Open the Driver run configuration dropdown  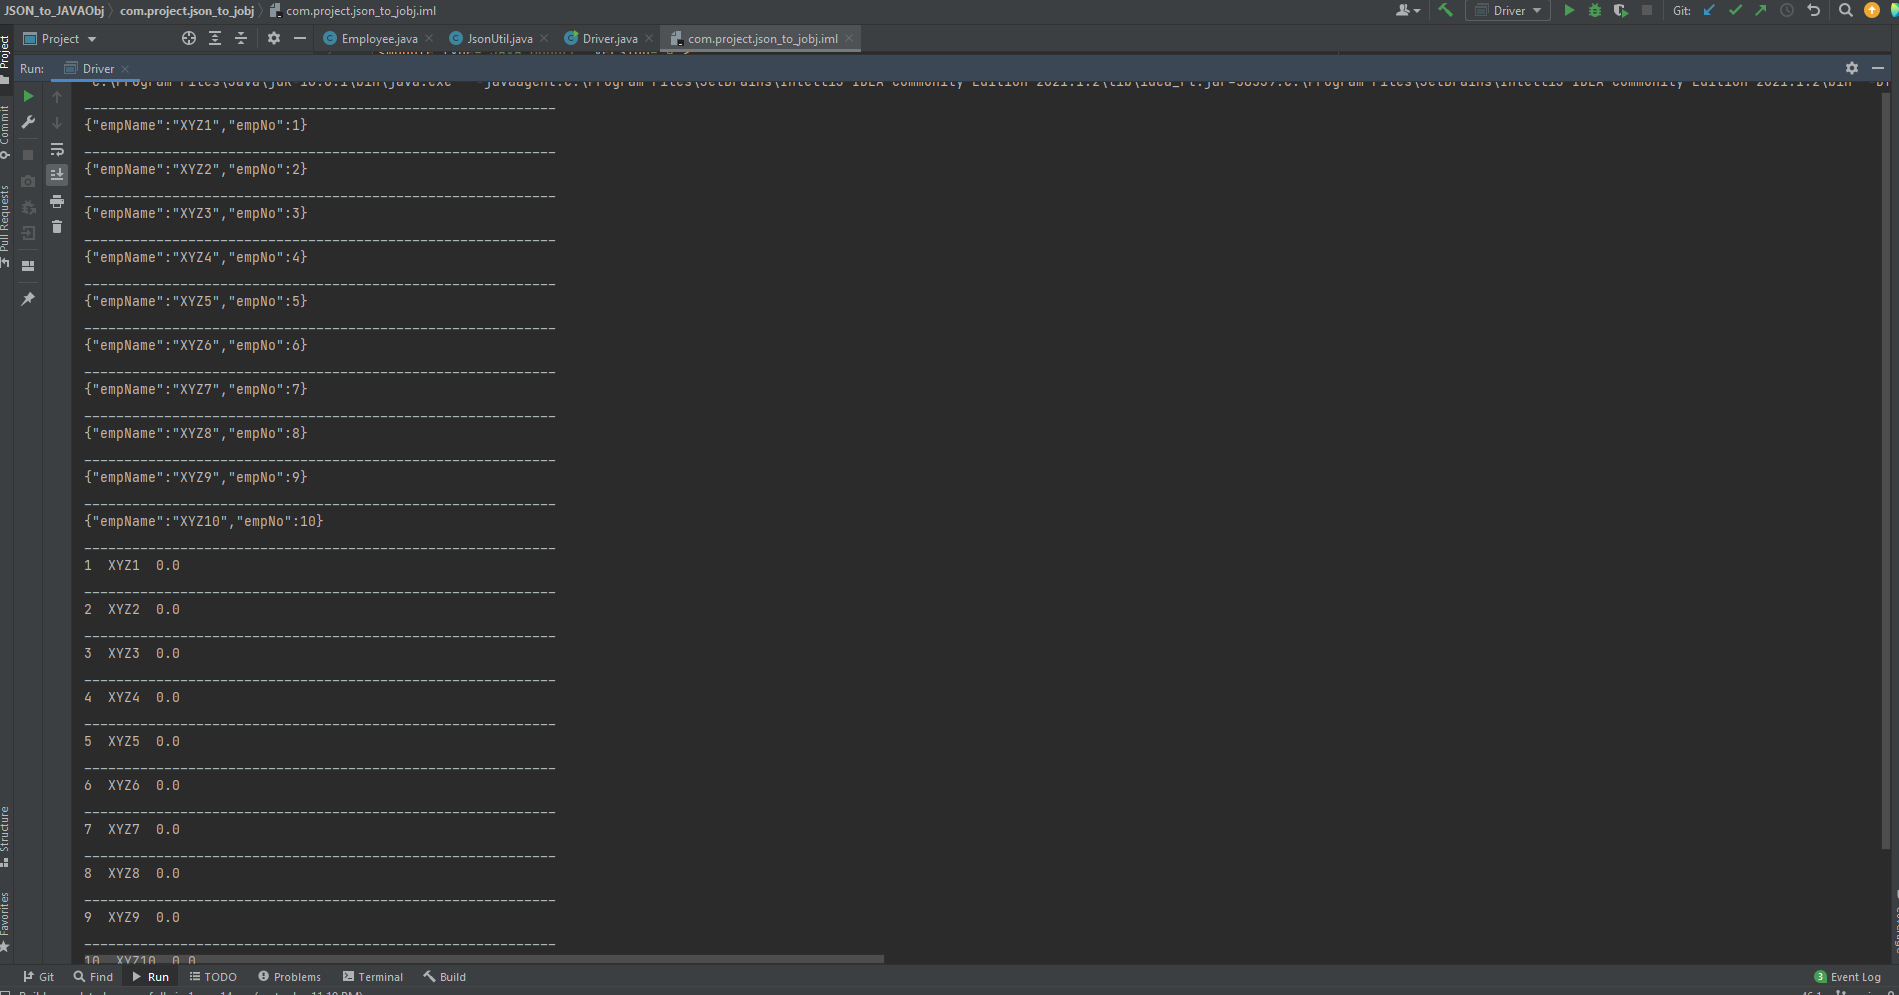pyautogui.click(x=1507, y=11)
